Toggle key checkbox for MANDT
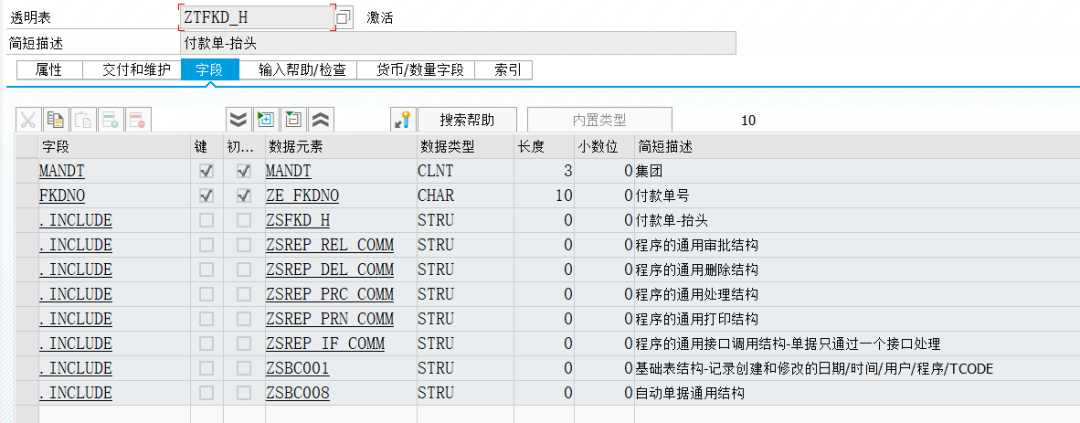This screenshot has height=423, width=1080. pyautogui.click(x=206, y=171)
